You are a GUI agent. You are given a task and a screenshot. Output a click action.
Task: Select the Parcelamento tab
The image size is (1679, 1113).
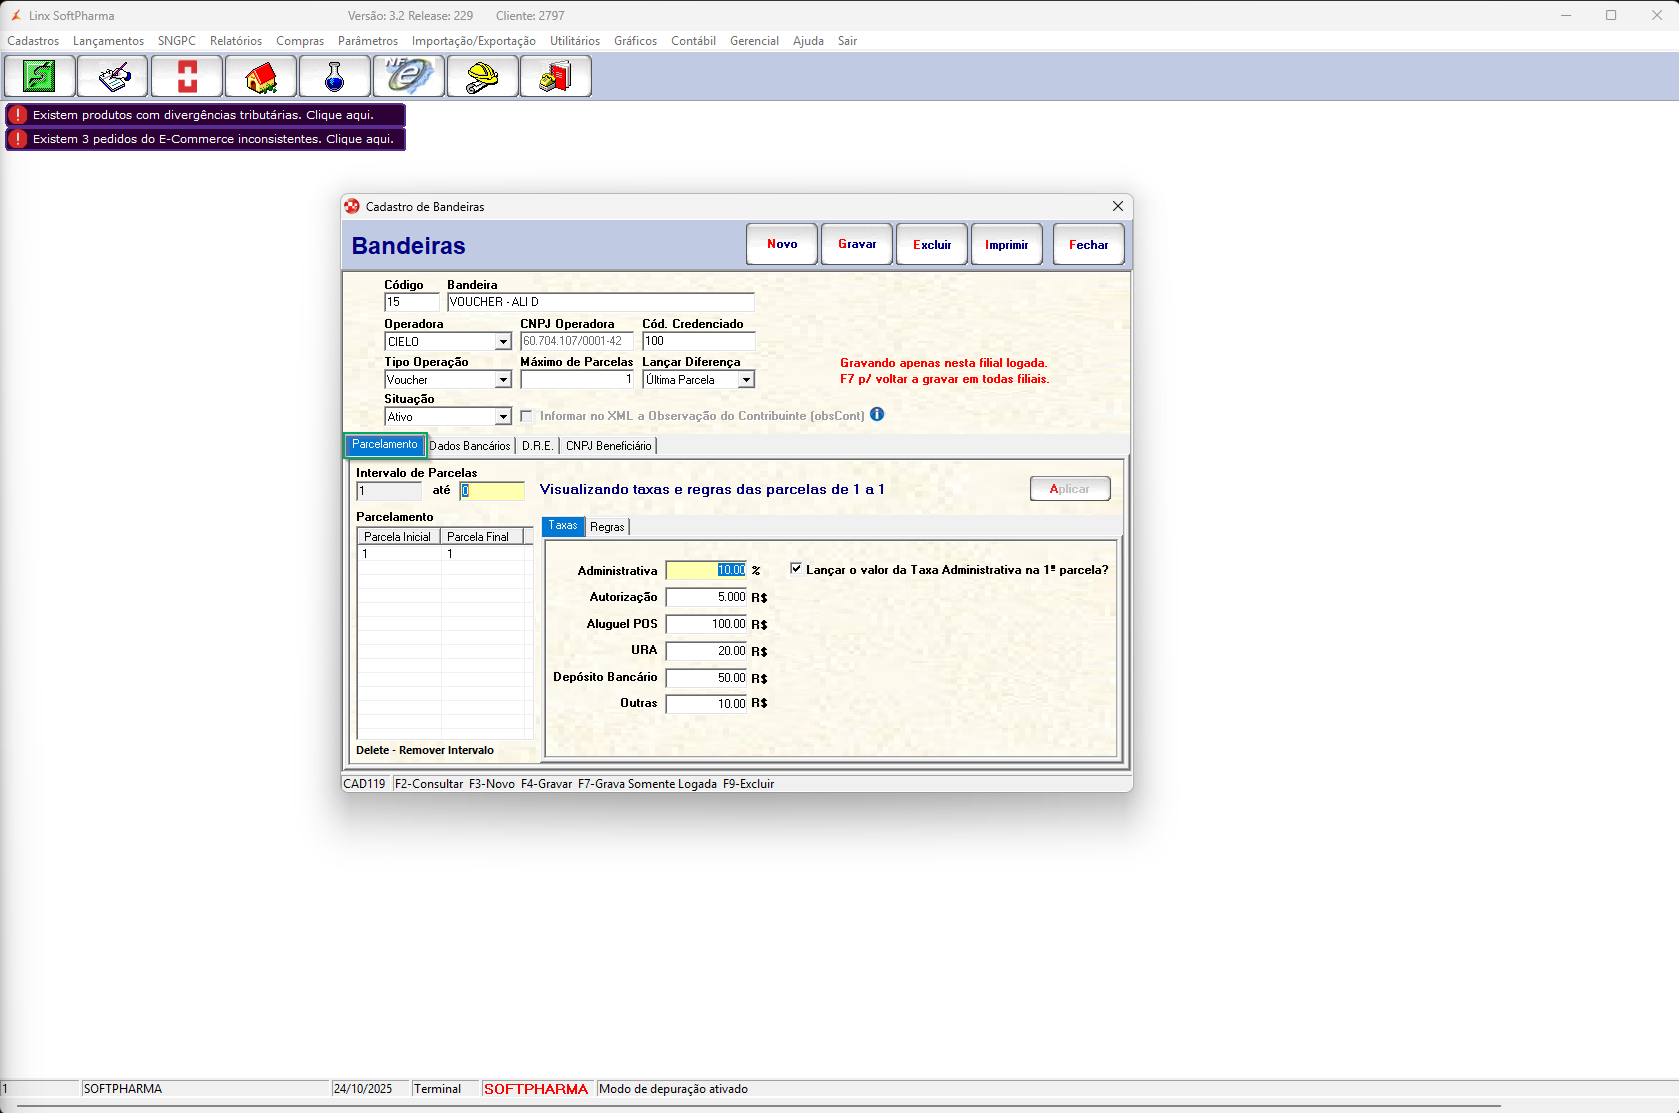coord(385,444)
